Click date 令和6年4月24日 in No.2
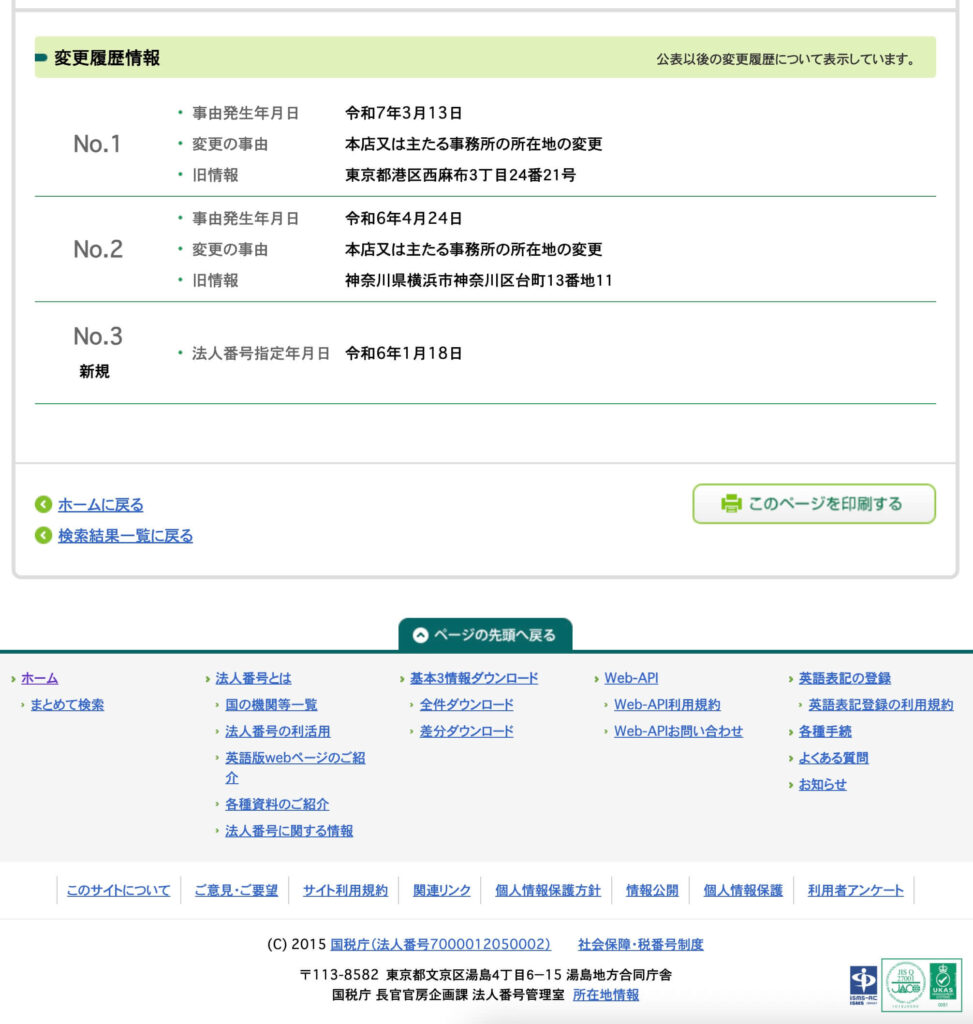Viewport: 973px width, 1024px height. pos(404,218)
